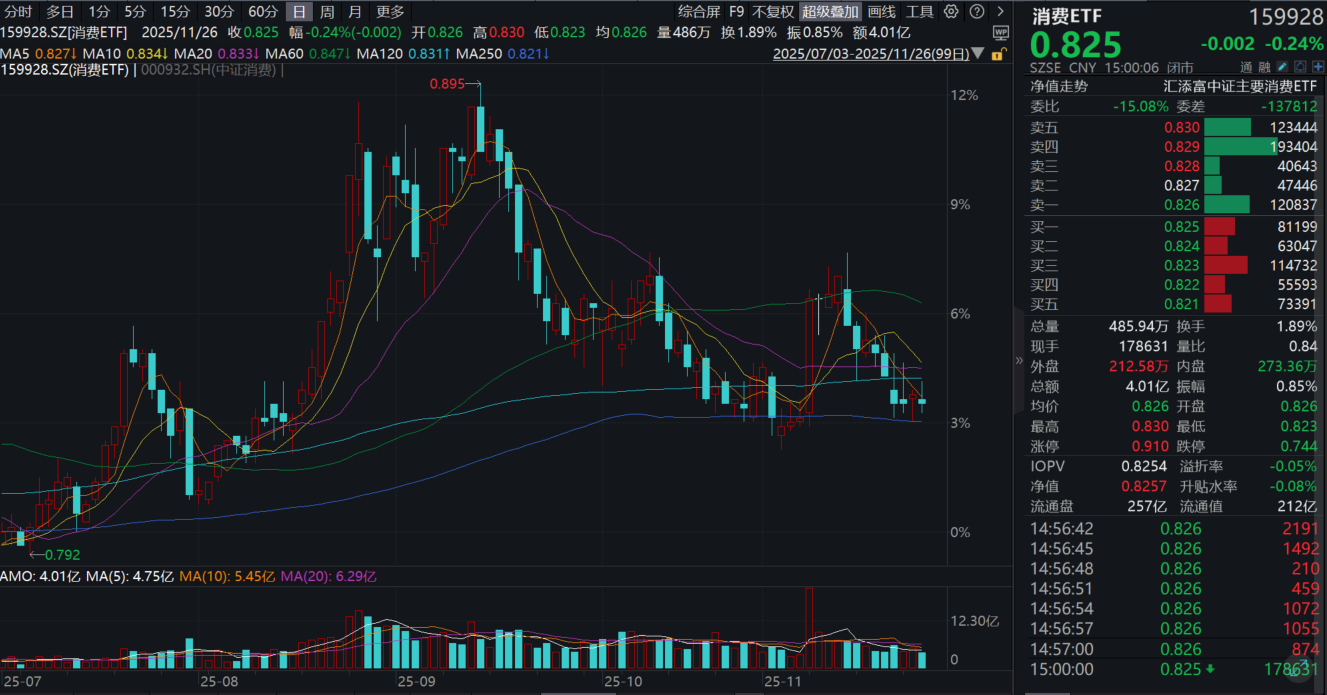Toggle 超级叠加 overlay mode
Image resolution: width=1327 pixels, height=695 pixels.
830,12
